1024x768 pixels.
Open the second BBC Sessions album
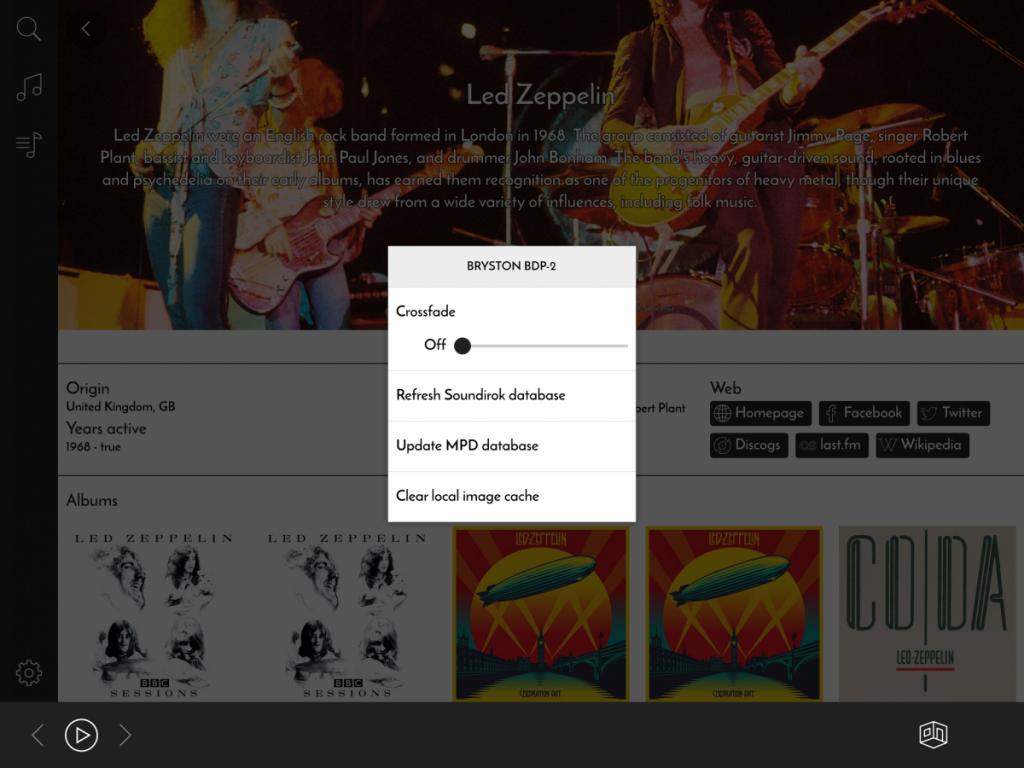(347, 614)
